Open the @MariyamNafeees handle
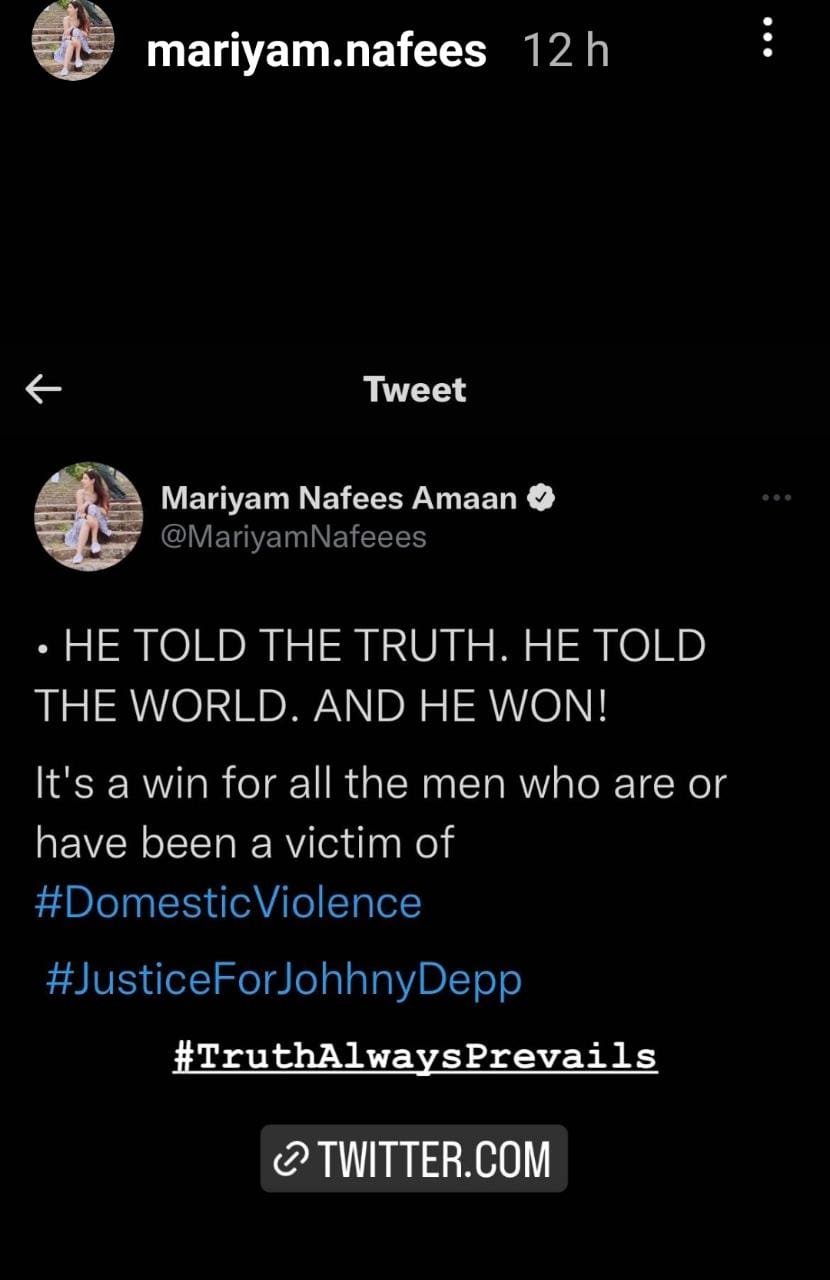This screenshot has height=1280, width=830. pos(293,537)
